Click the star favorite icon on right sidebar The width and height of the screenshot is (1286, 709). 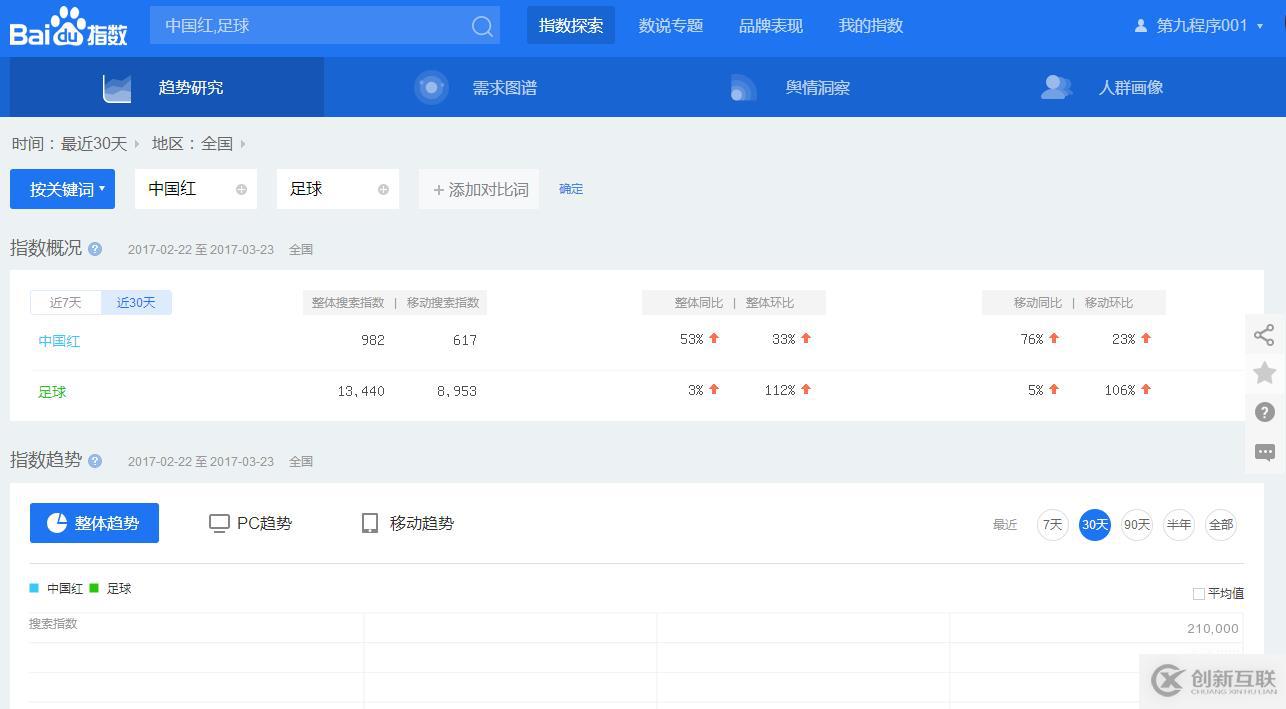1264,373
